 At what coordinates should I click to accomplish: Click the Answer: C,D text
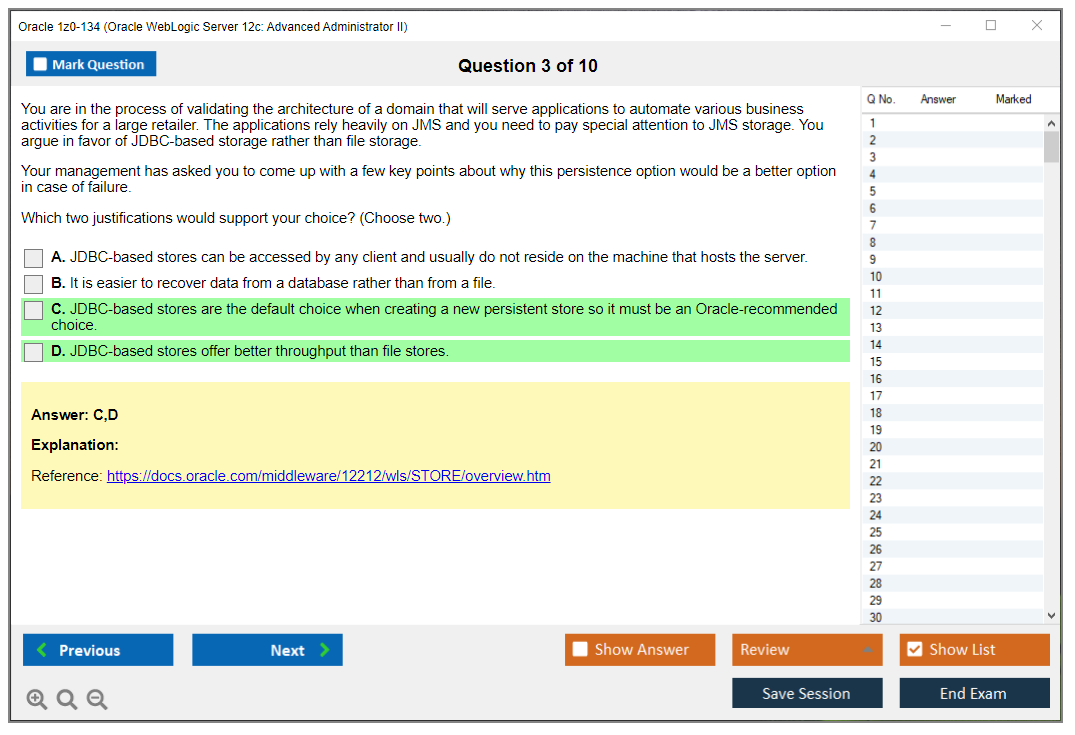click(x=75, y=415)
